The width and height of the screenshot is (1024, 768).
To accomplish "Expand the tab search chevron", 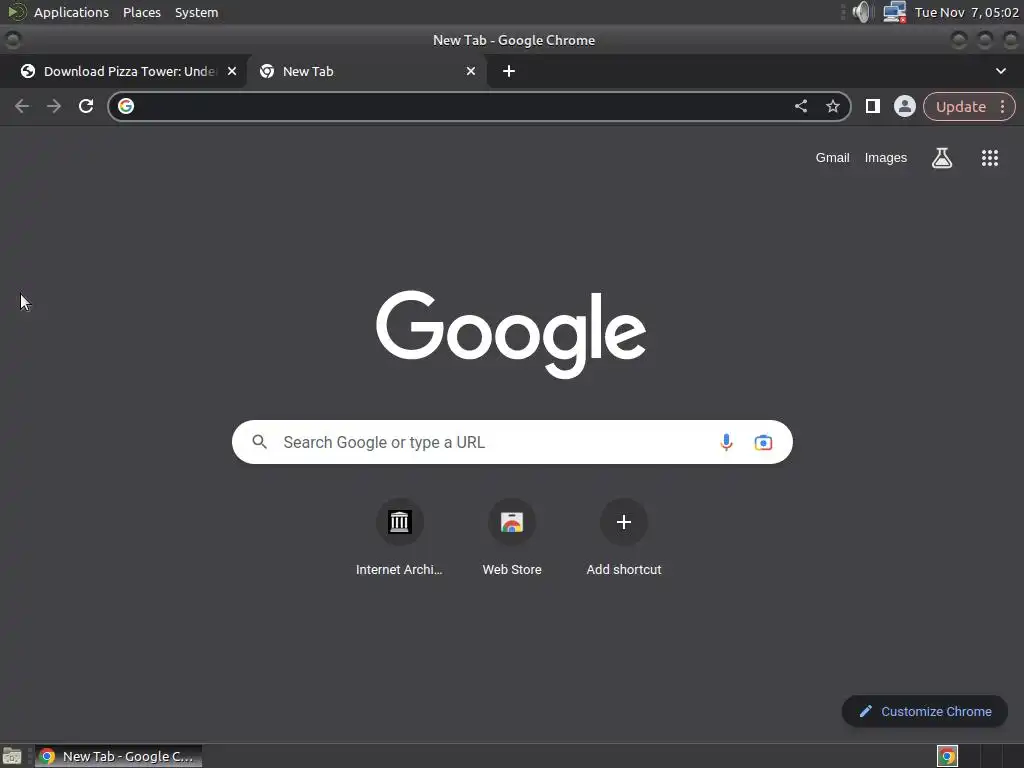I will (x=1000, y=71).
